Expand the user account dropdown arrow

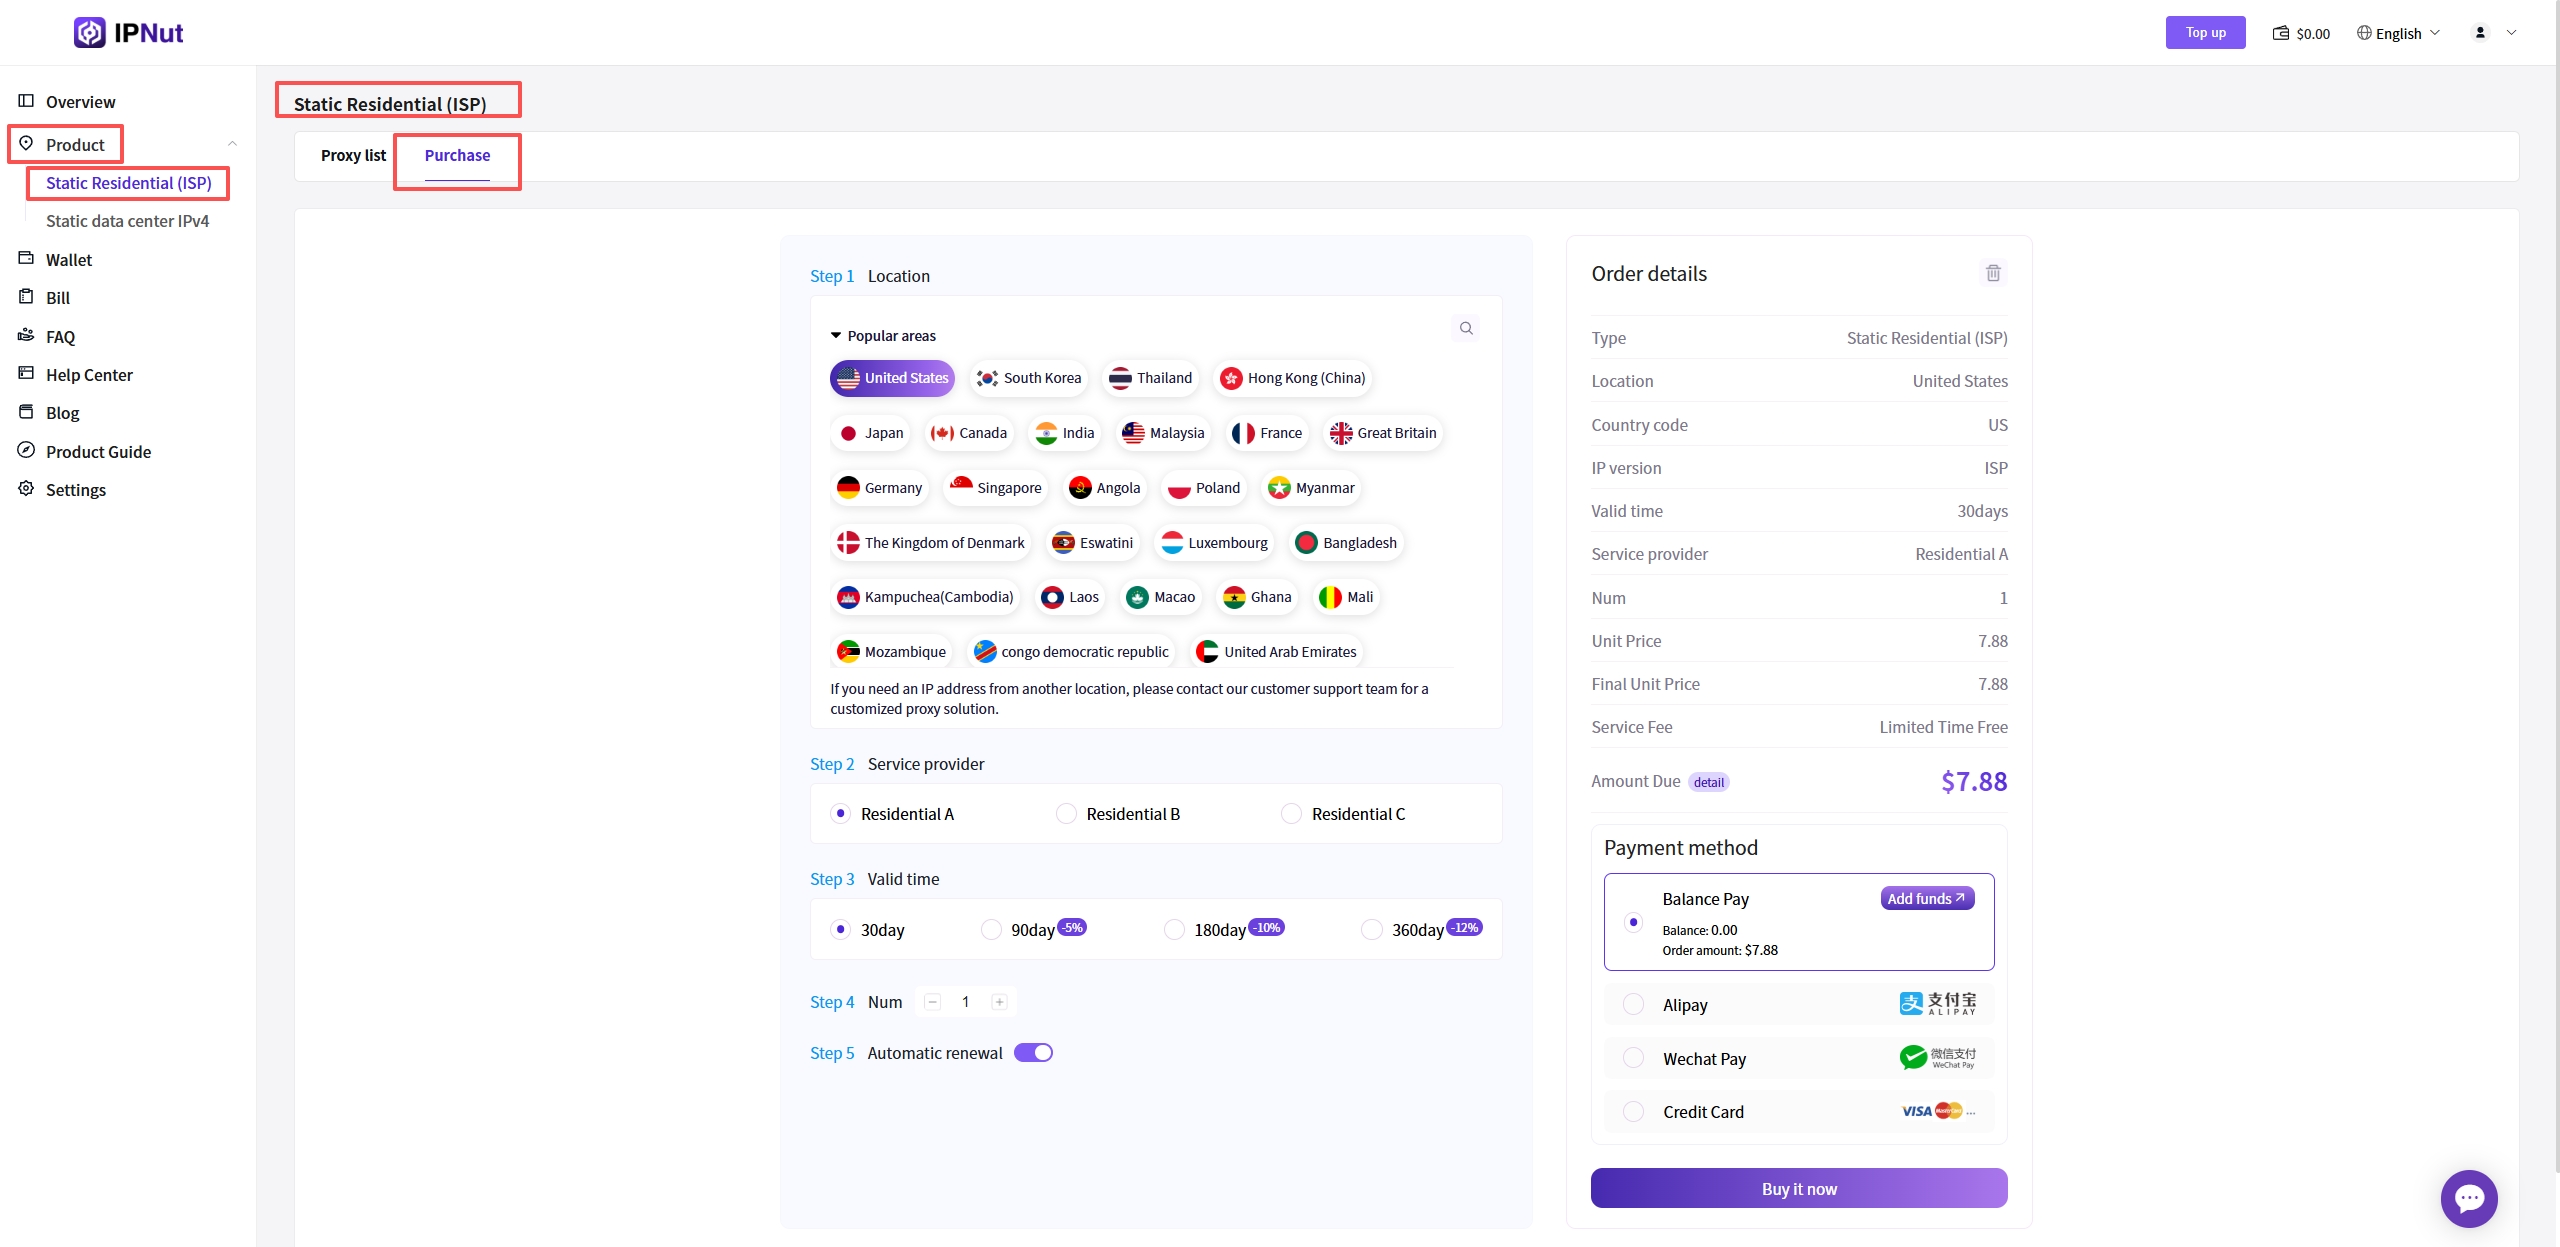[x=2511, y=33]
